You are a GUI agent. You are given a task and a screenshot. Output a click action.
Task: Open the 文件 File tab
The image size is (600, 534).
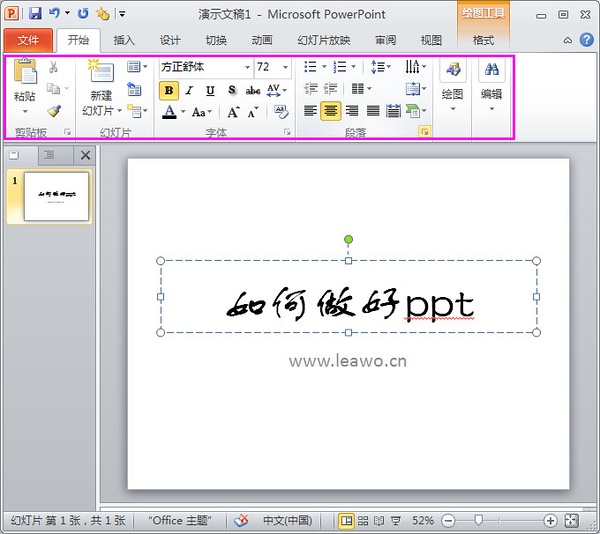pos(28,40)
